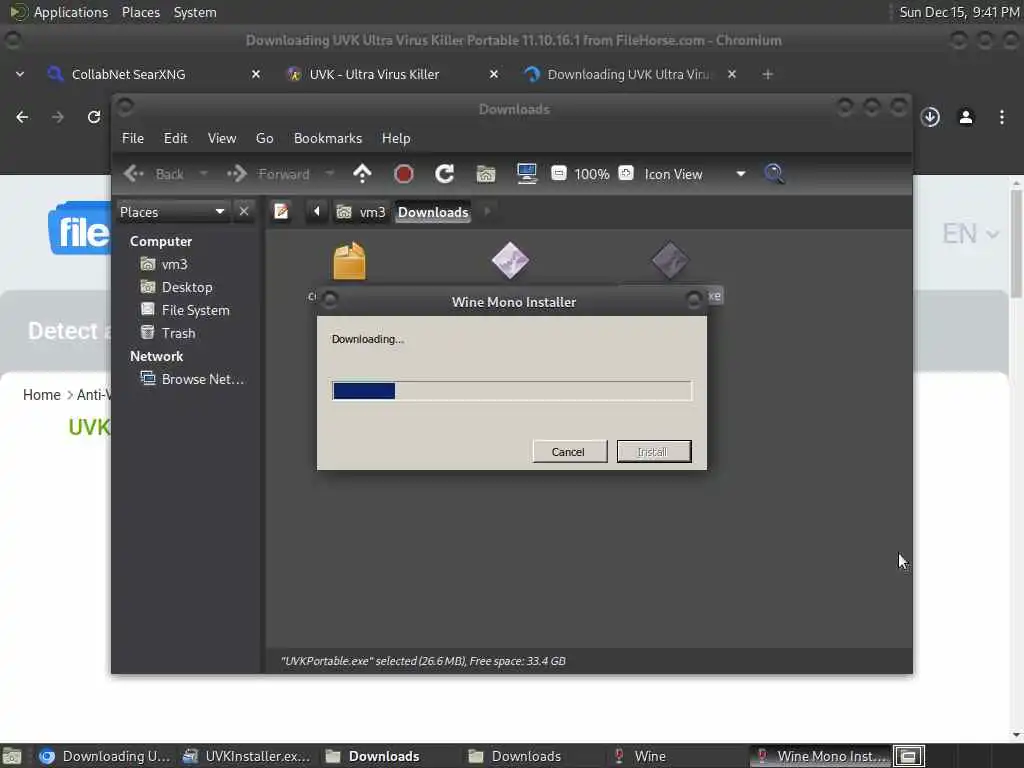Open the View menu in file manager

(222, 138)
